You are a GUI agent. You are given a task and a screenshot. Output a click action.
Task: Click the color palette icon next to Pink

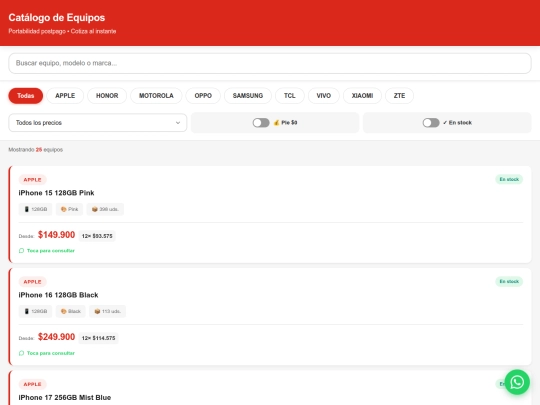coord(63,209)
